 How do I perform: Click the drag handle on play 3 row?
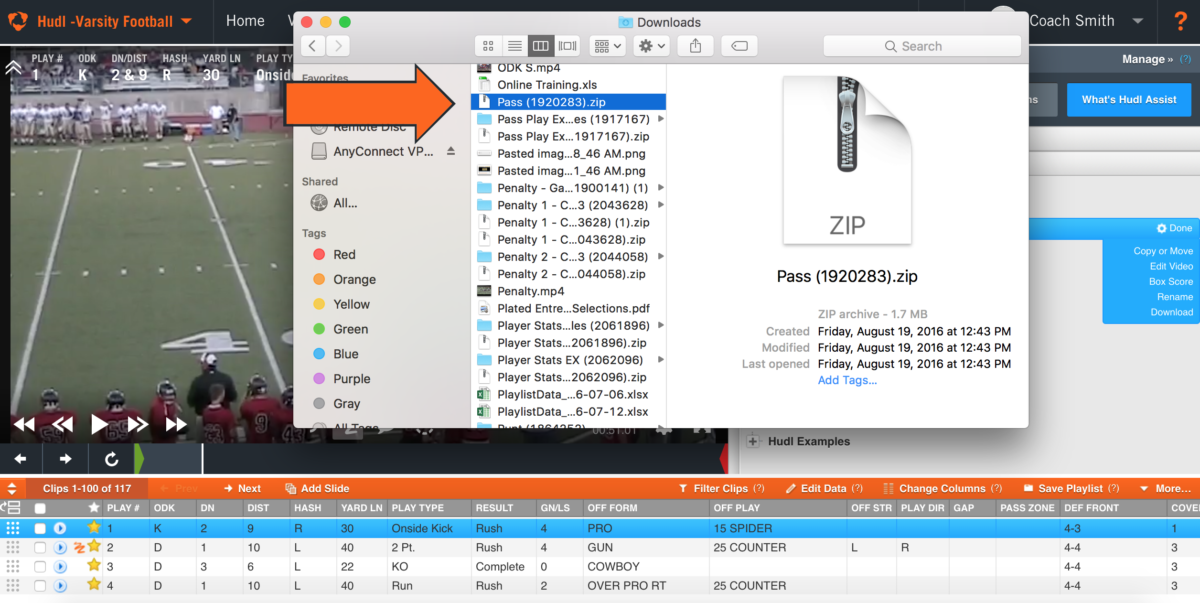tap(12, 567)
